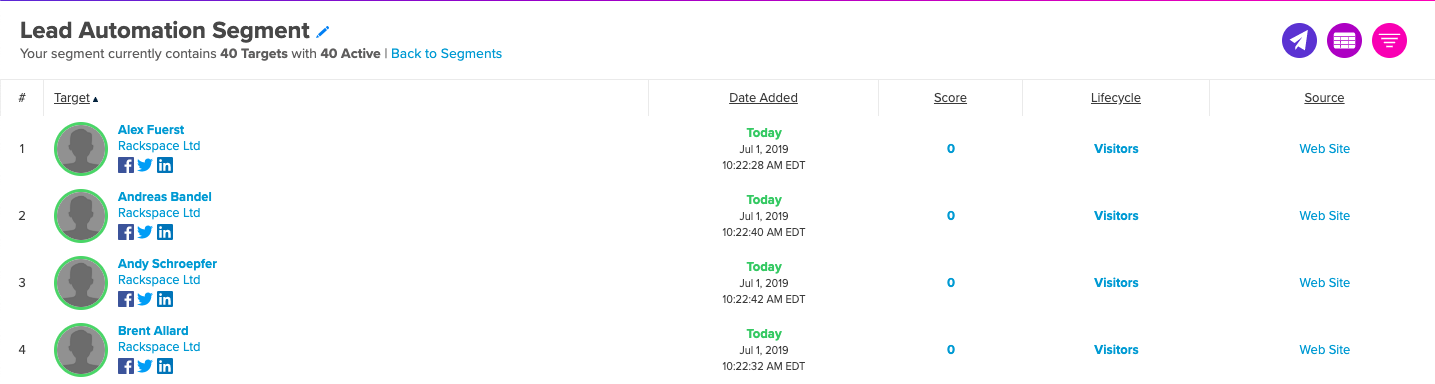Viewport: 1435px width, 384px height.
Task: Open Andreas Bandel's Twitter icon
Action: point(145,232)
